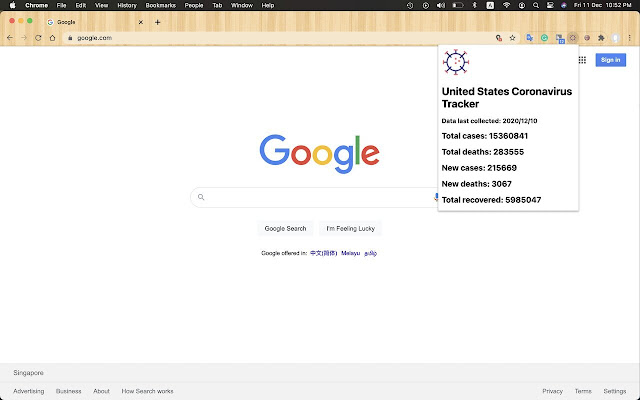Image resolution: width=640 pixels, height=400 pixels.
Task: Click the menu bar date and time
Action: pyautogui.click(x=602, y=5)
